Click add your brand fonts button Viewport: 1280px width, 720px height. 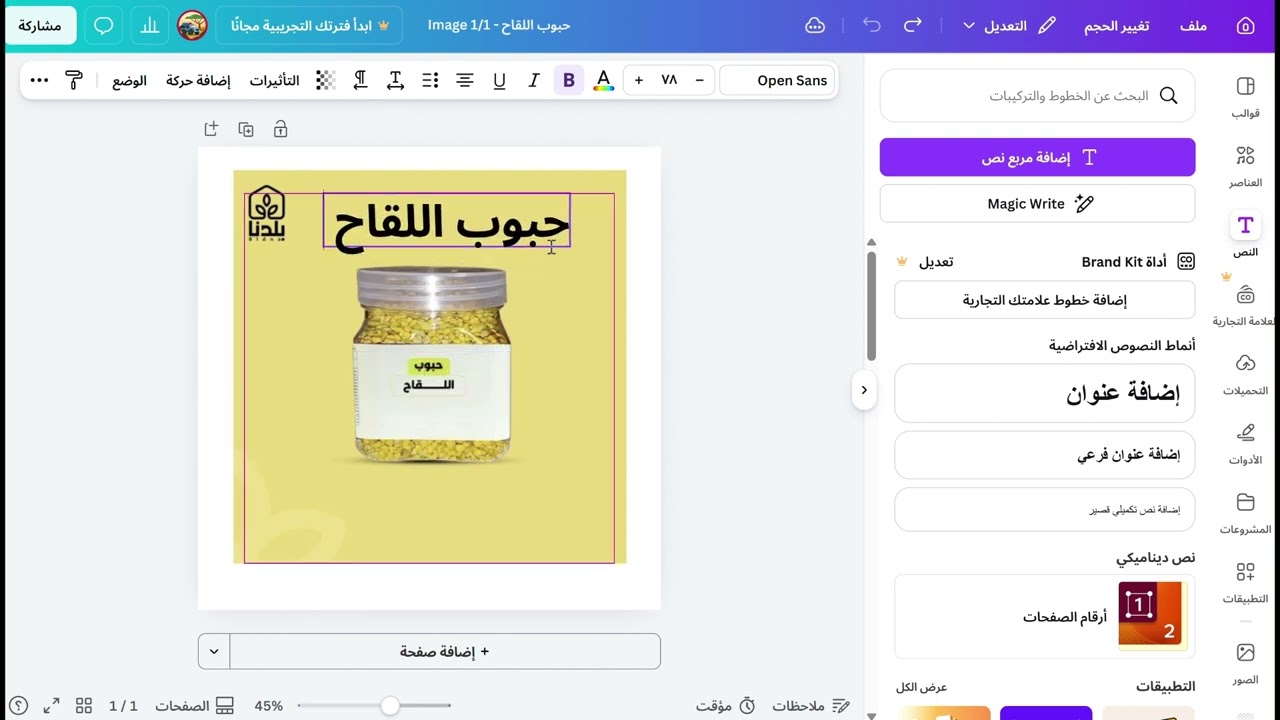(1045, 300)
